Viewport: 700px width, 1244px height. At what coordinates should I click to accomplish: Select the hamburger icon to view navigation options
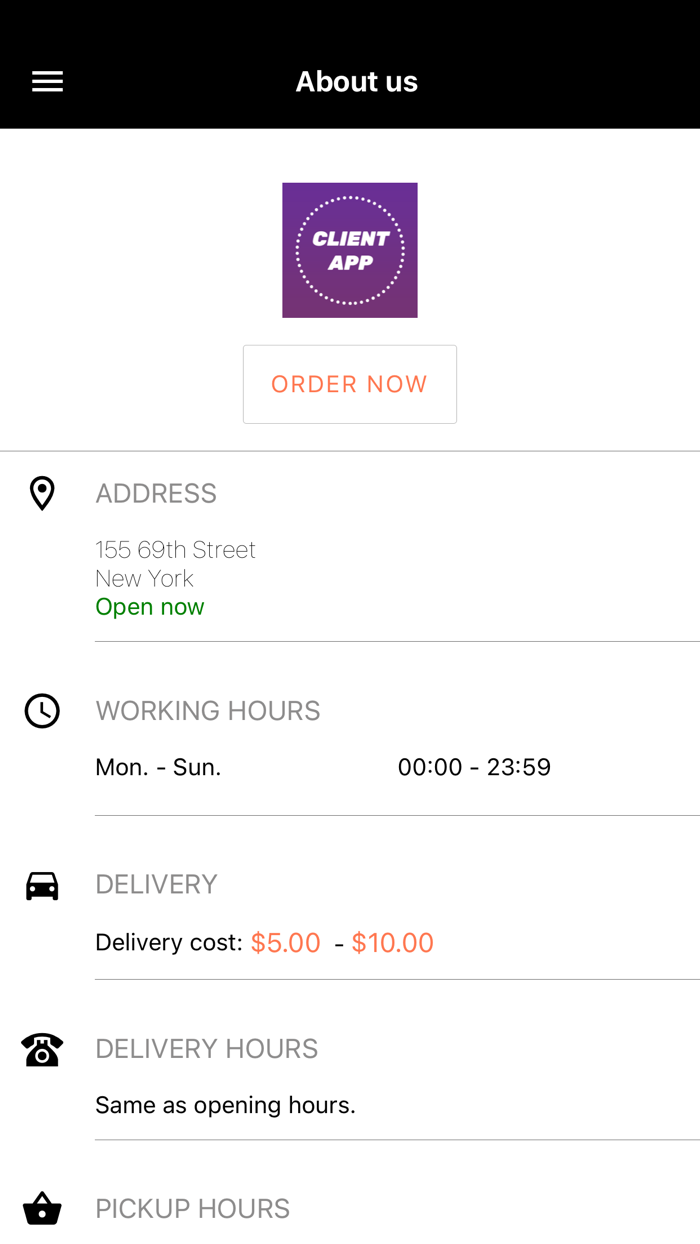46,80
